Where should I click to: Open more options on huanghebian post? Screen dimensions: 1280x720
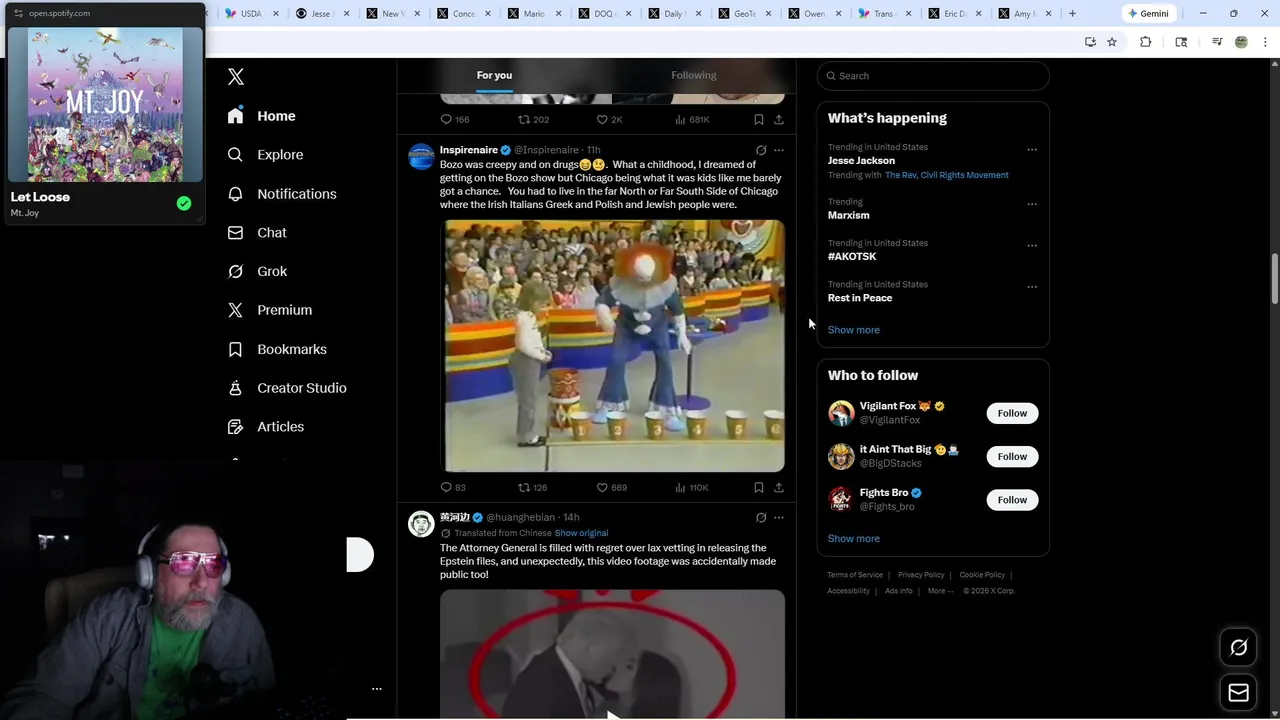779,518
